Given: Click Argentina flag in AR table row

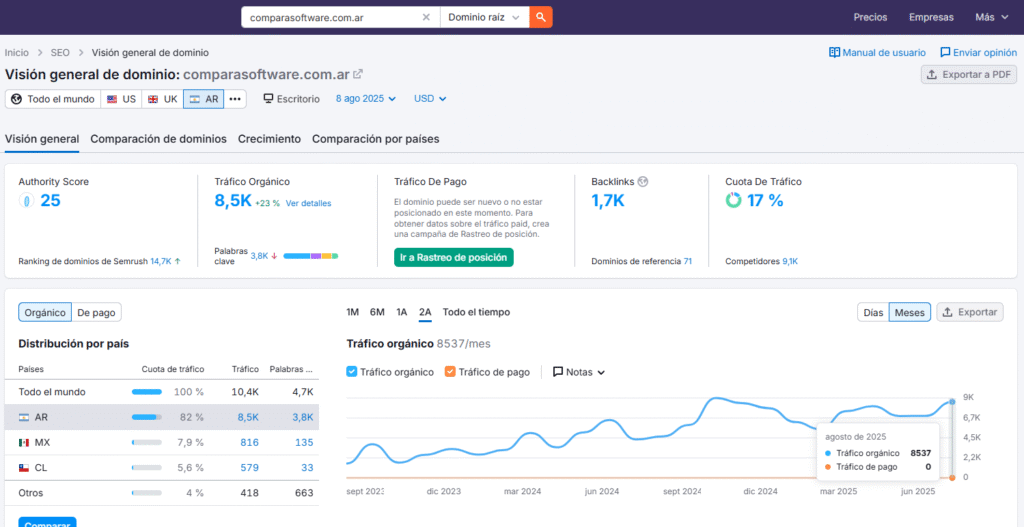Looking at the screenshot, I should [24, 417].
